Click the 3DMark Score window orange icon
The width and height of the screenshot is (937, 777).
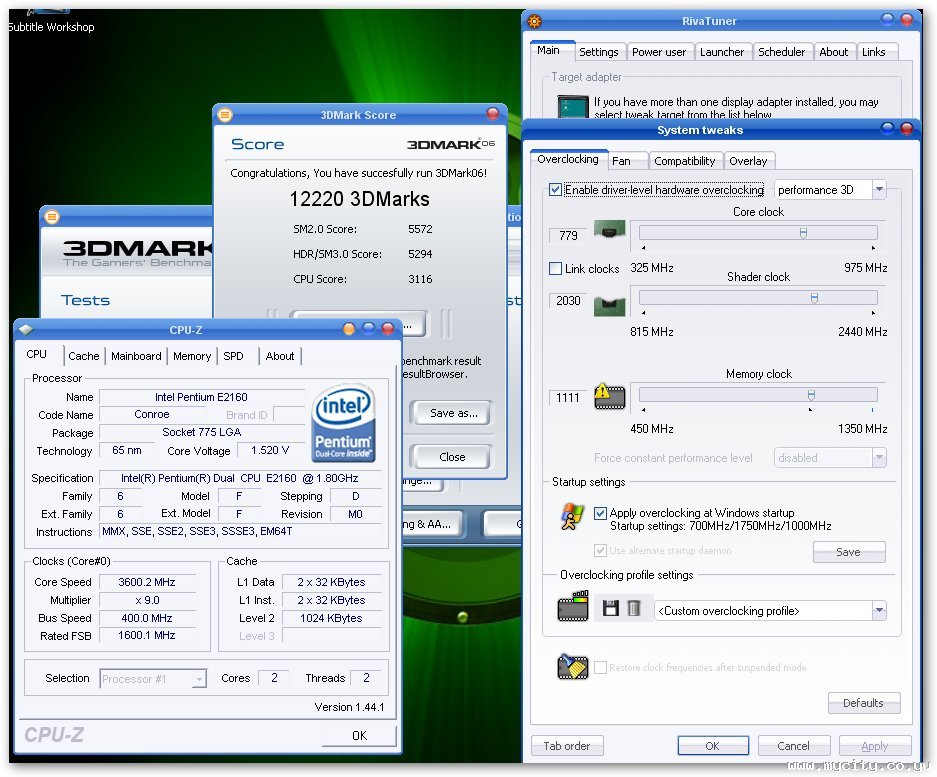click(225, 115)
